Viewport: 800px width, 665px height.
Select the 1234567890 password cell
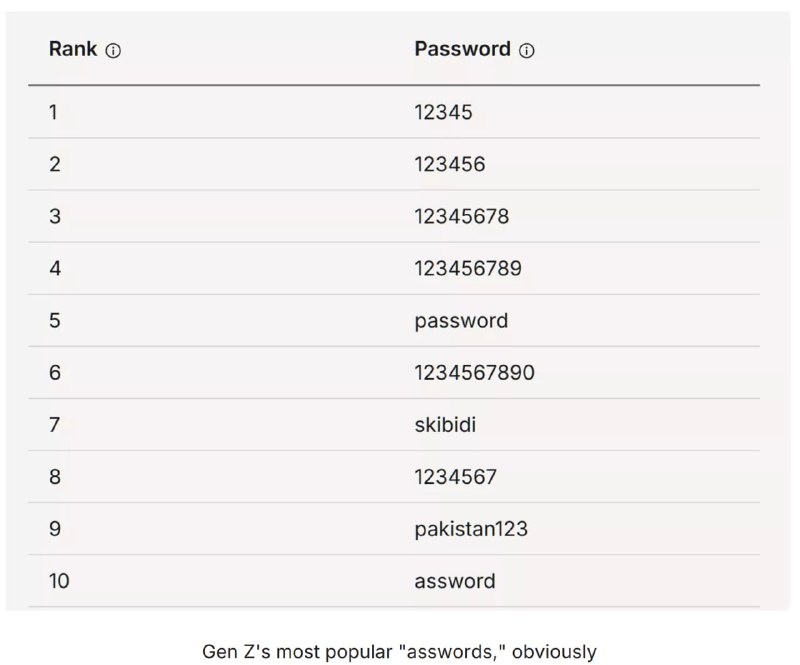coord(474,373)
